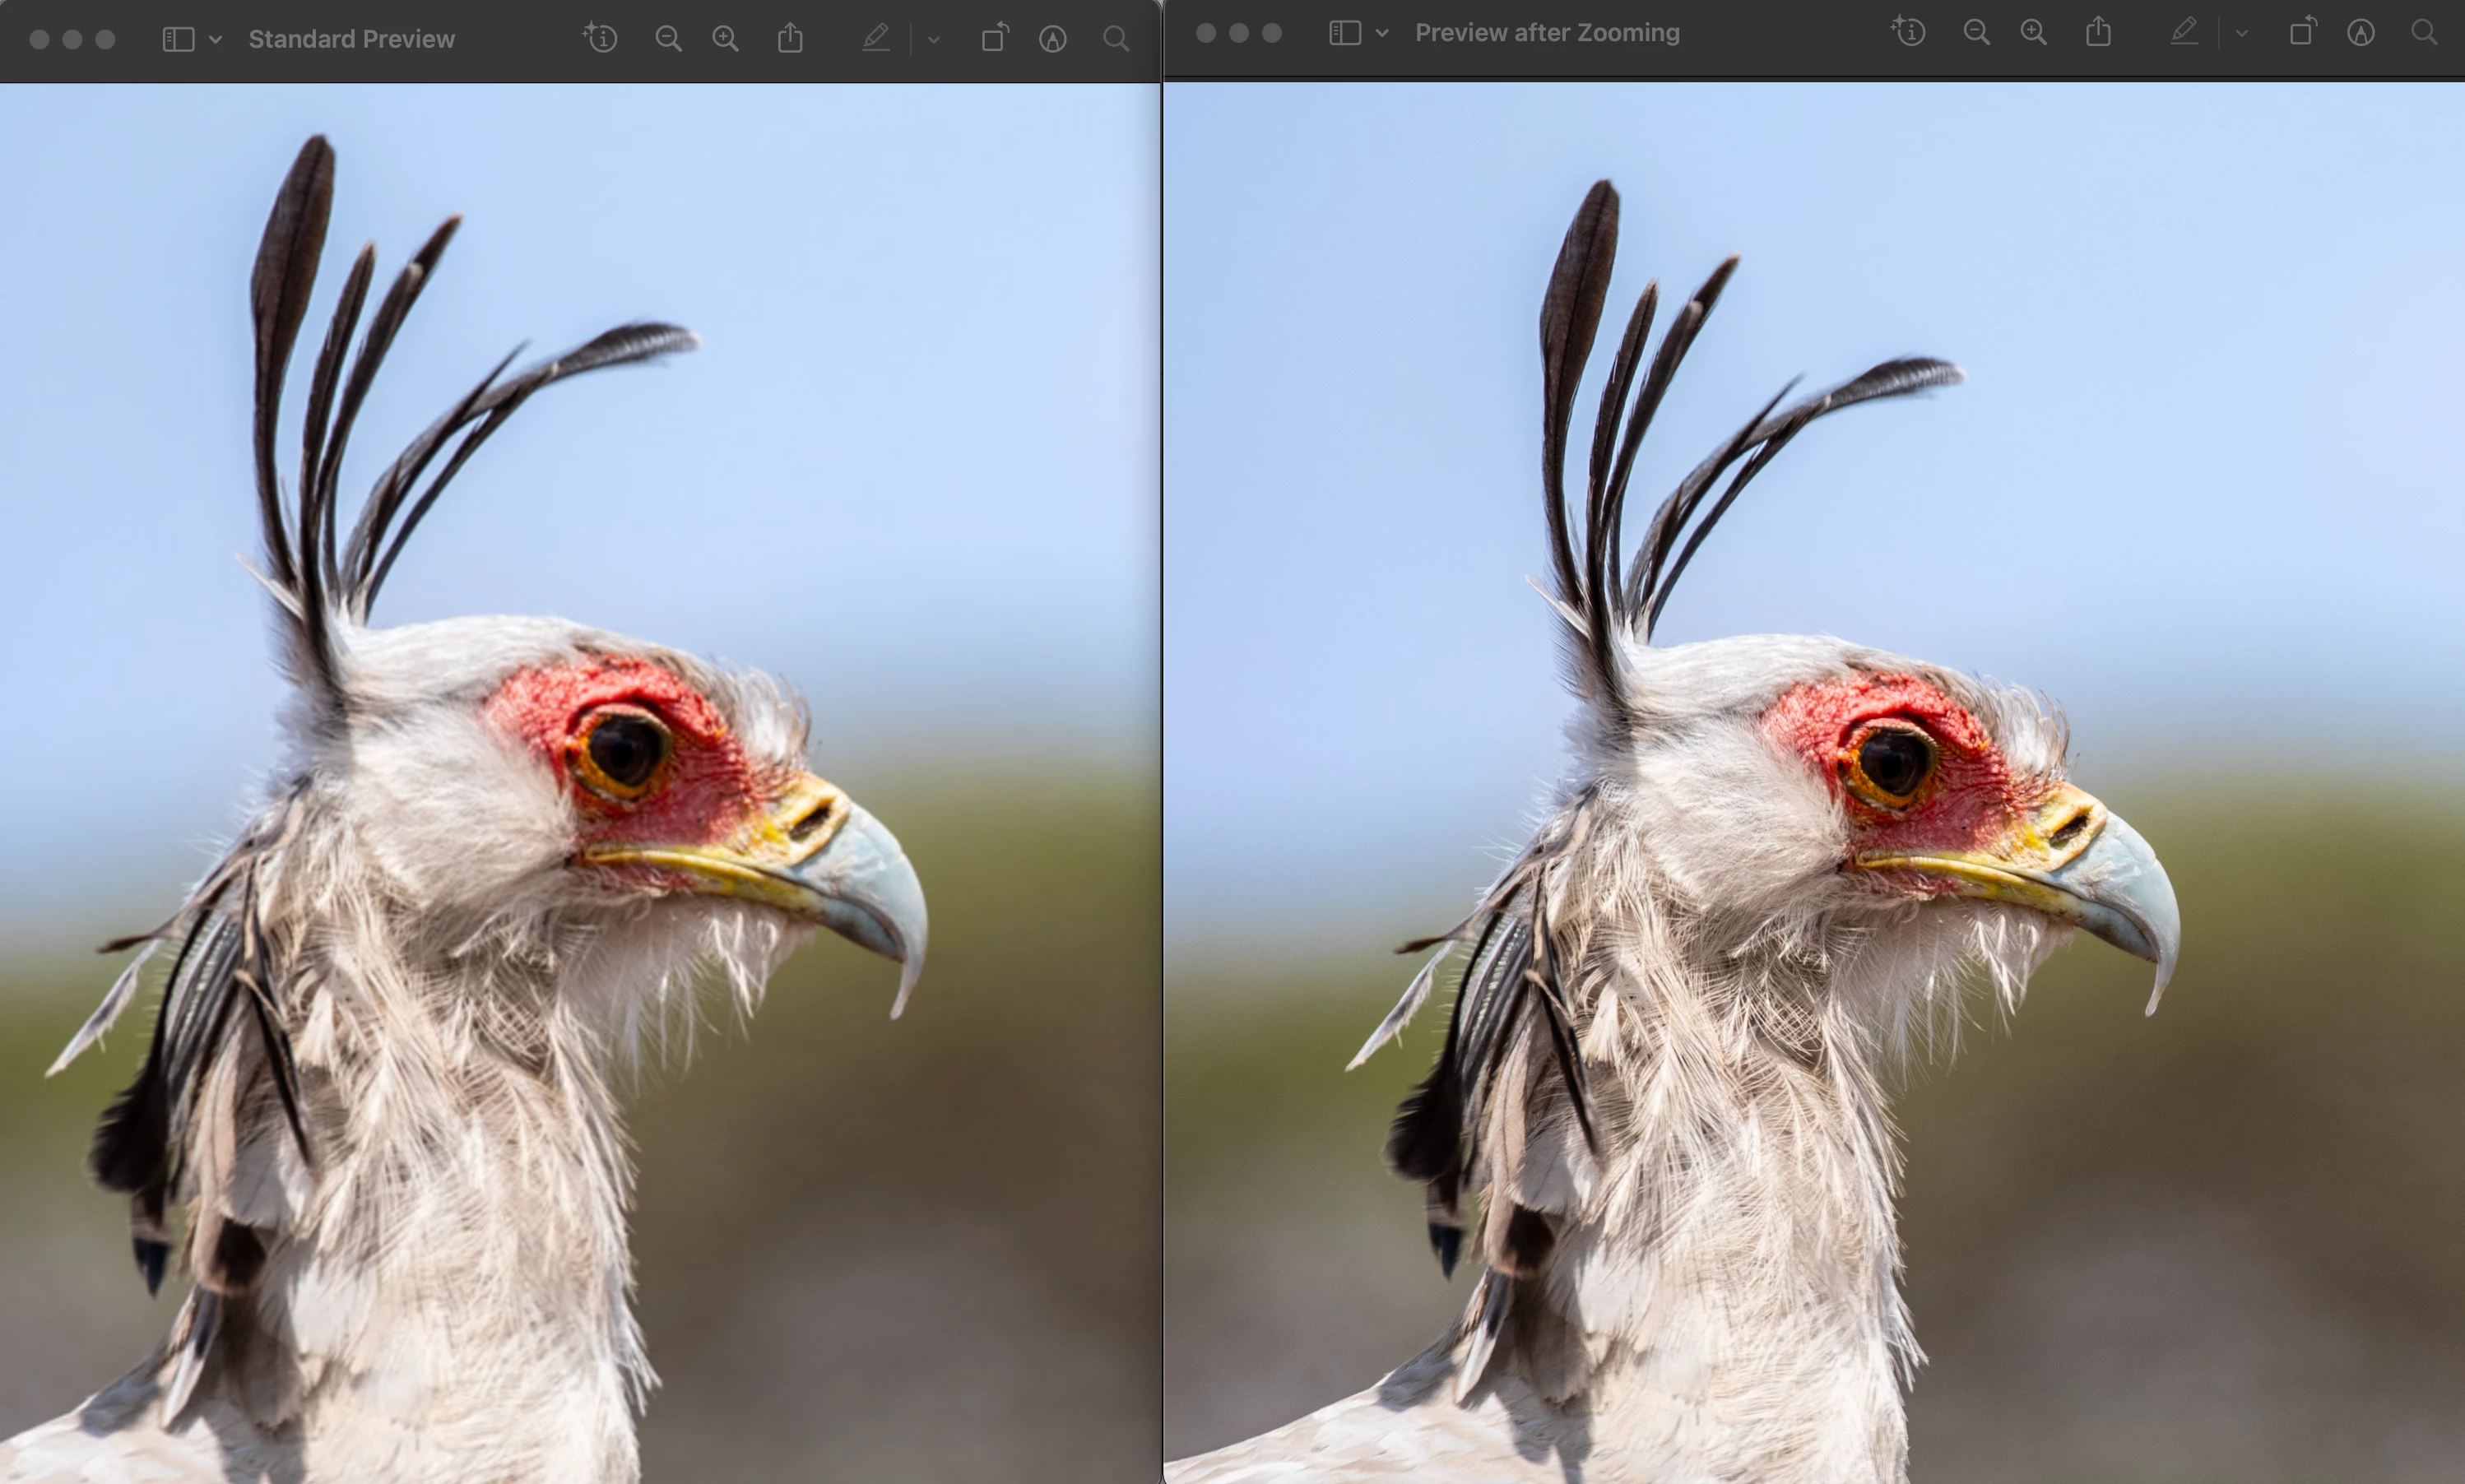Open Markup tools in Preview after Zooming window

pyautogui.click(x=2360, y=33)
